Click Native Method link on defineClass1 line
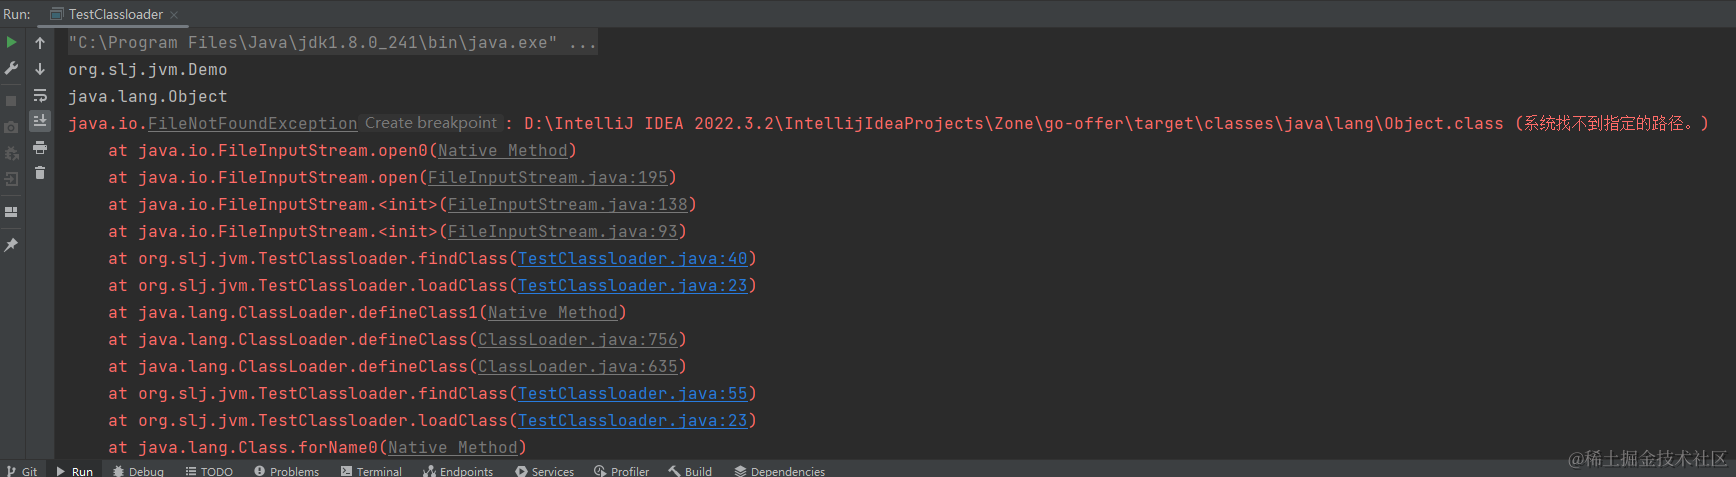1736x477 pixels. (552, 313)
